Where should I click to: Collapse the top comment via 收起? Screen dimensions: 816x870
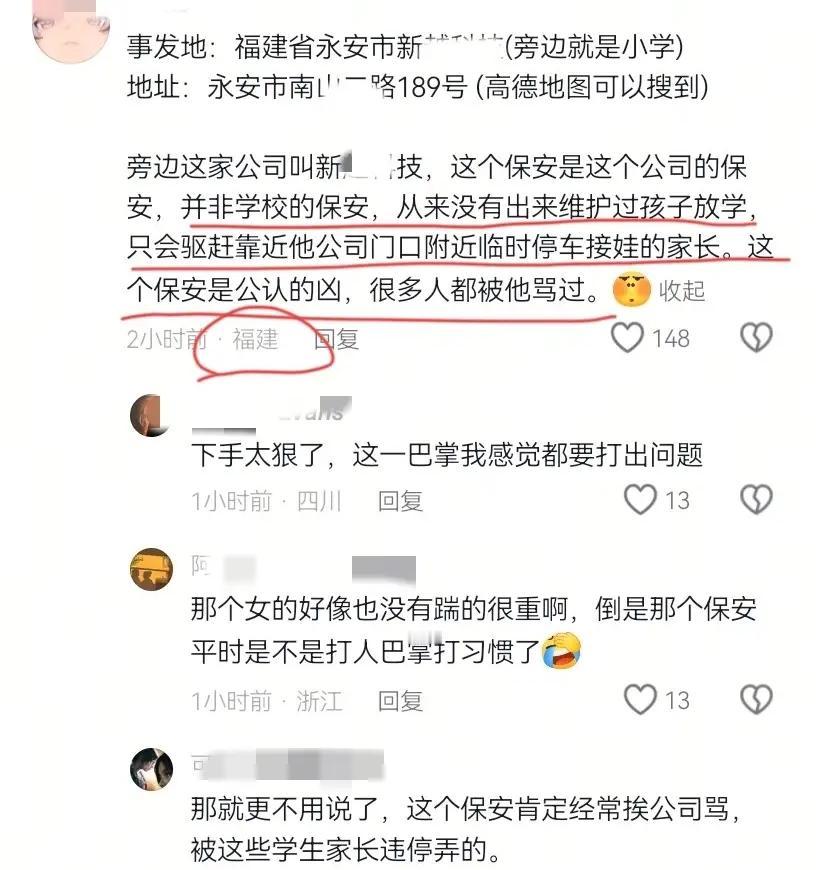[x=682, y=291]
